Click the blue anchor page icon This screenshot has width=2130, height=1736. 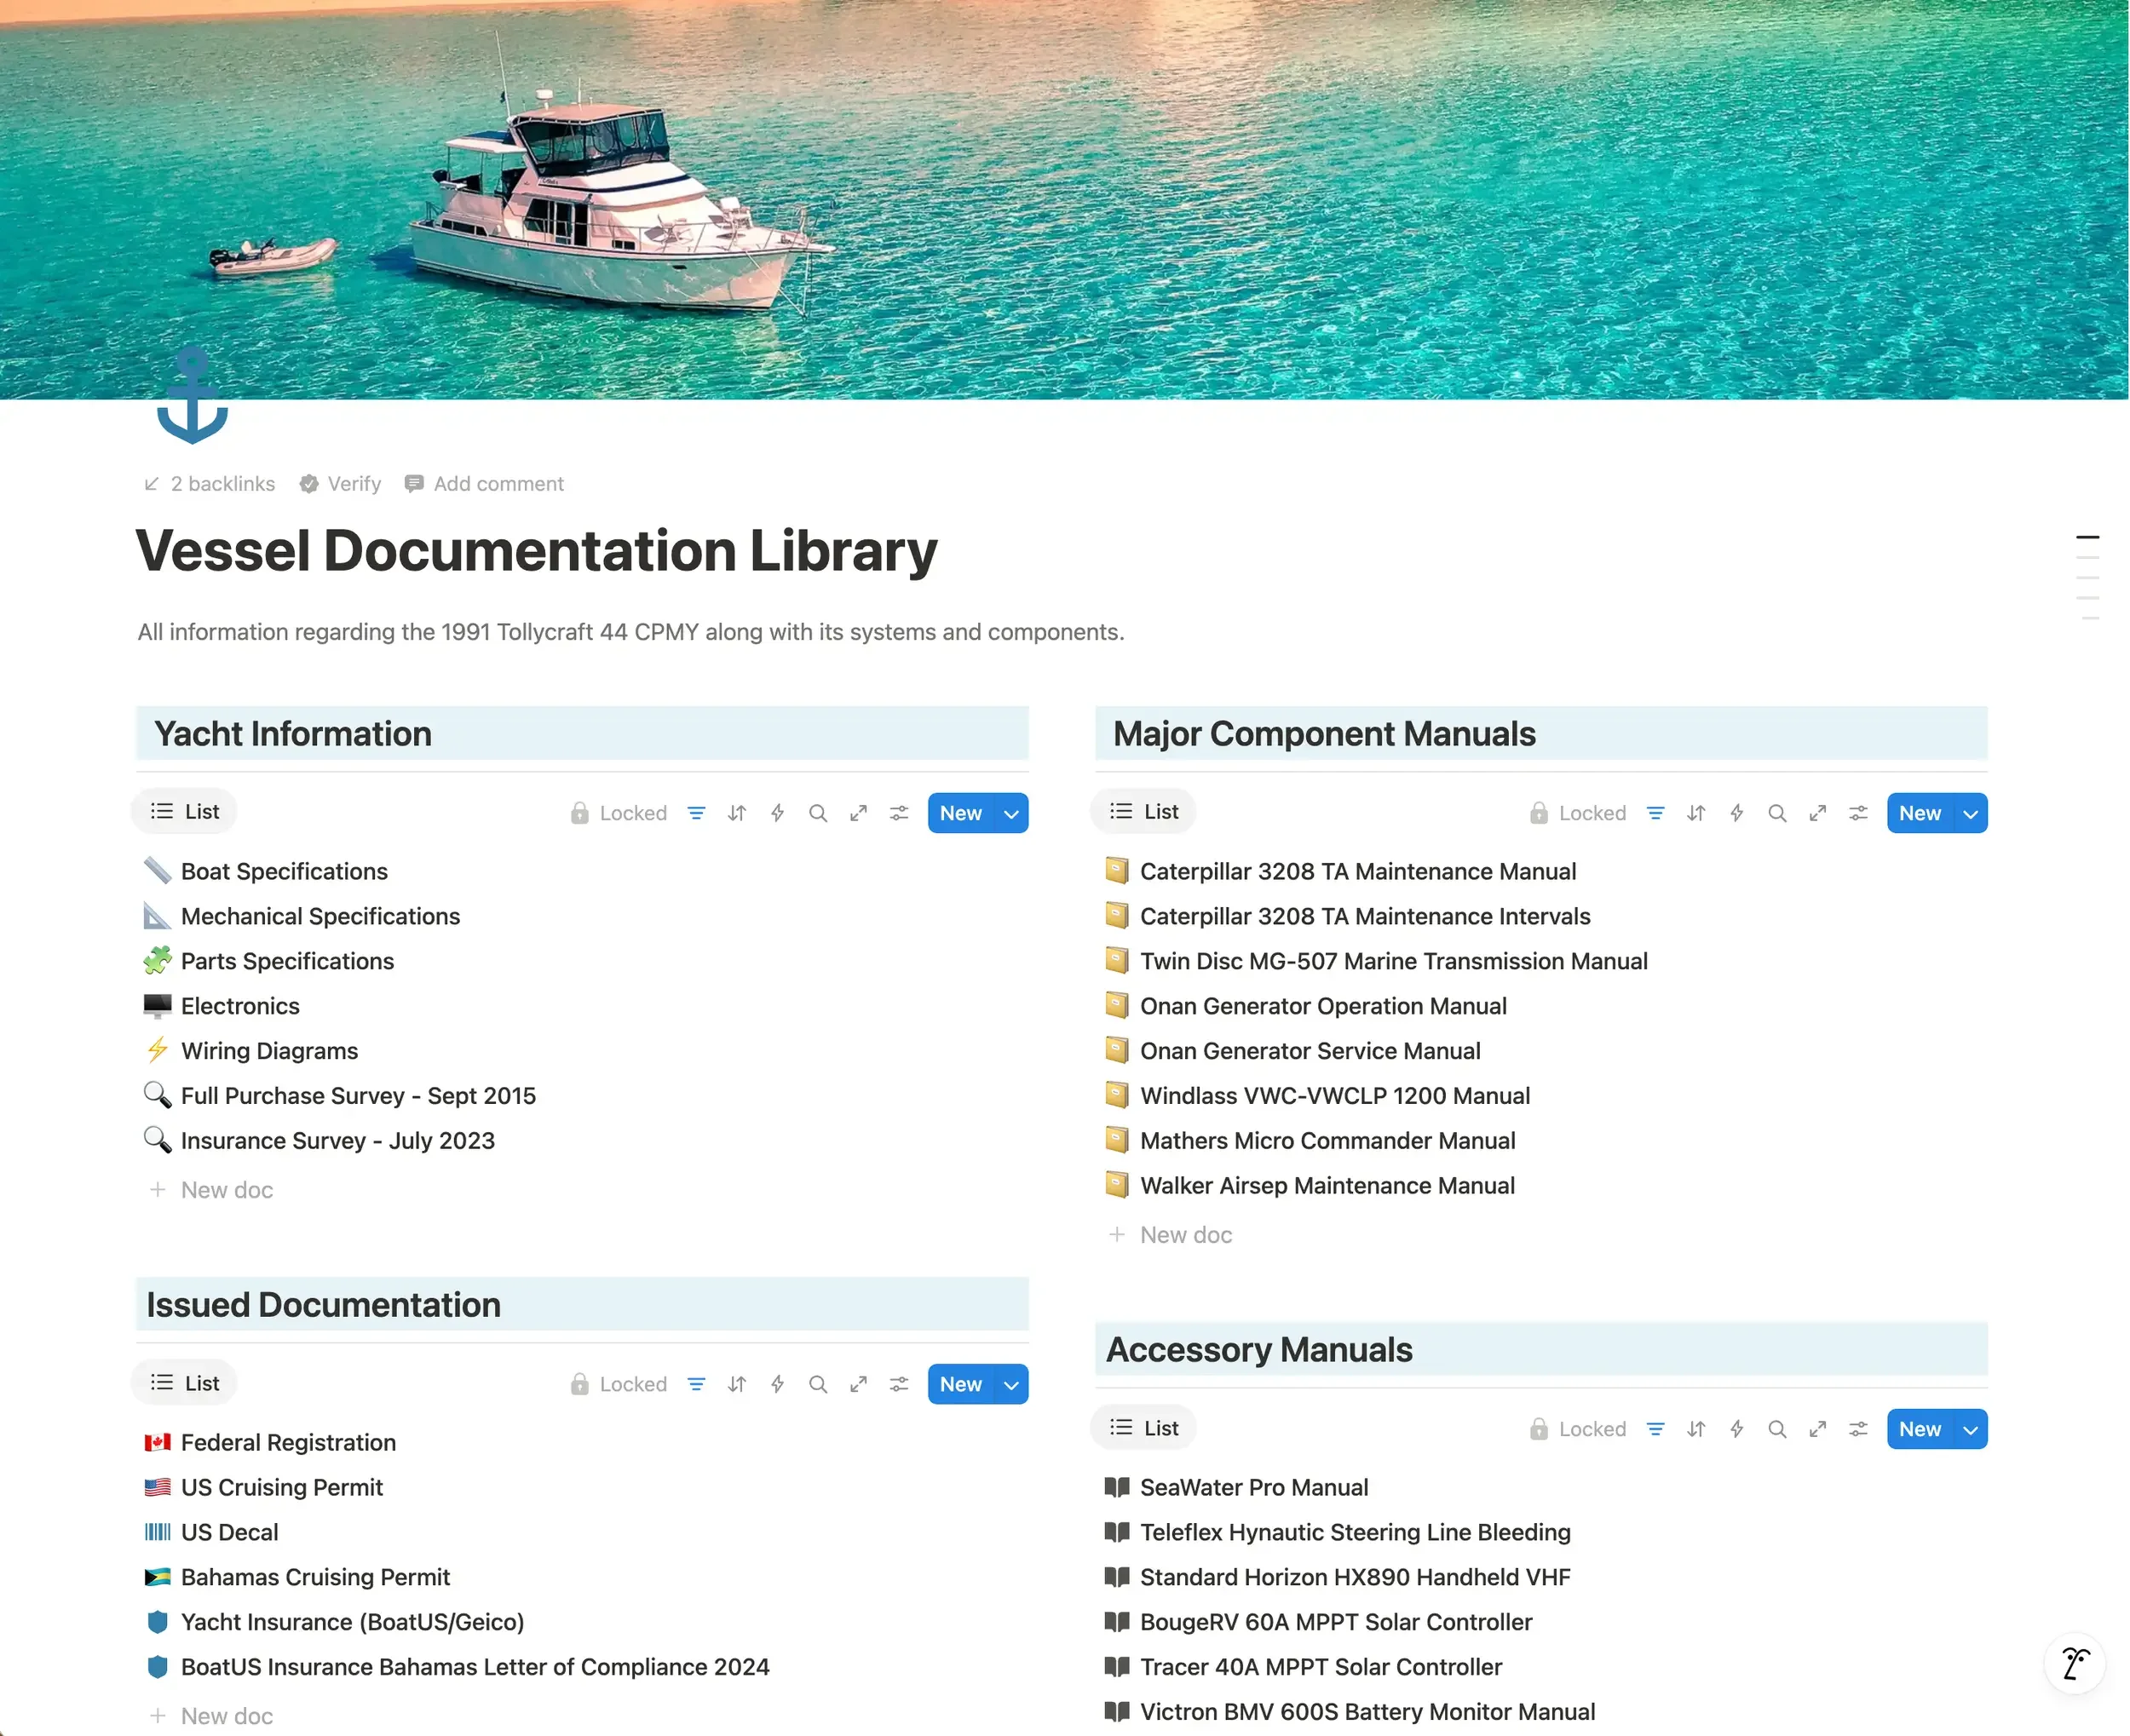point(192,396)
